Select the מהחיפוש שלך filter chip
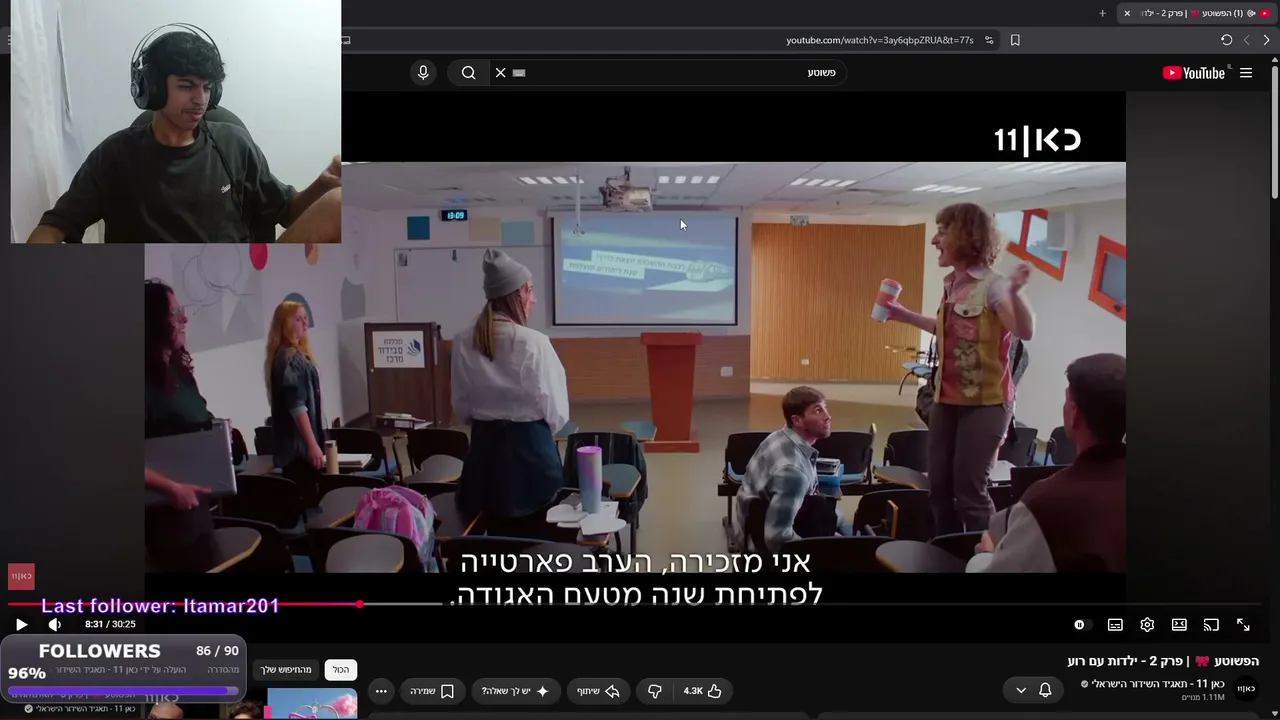Viewport: 1280px width, 720px height. coord(286,670)
